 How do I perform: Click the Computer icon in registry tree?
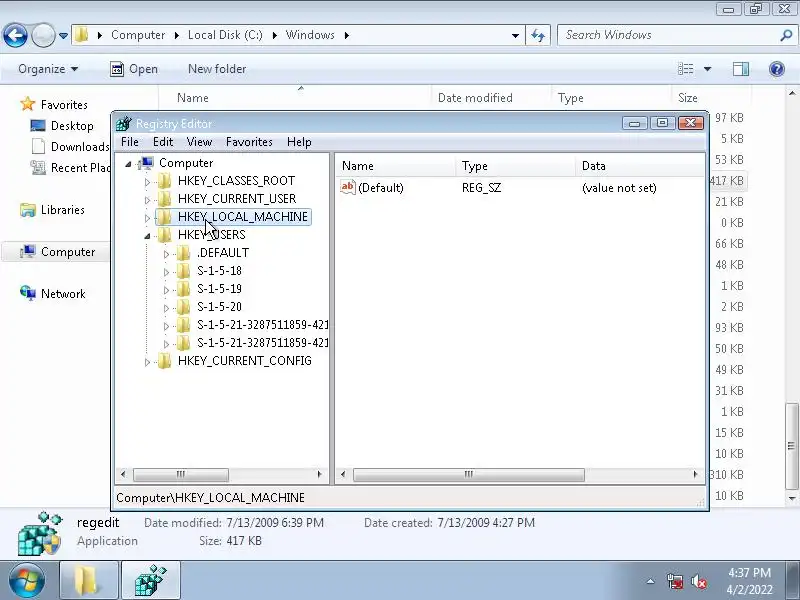point(146,163)
